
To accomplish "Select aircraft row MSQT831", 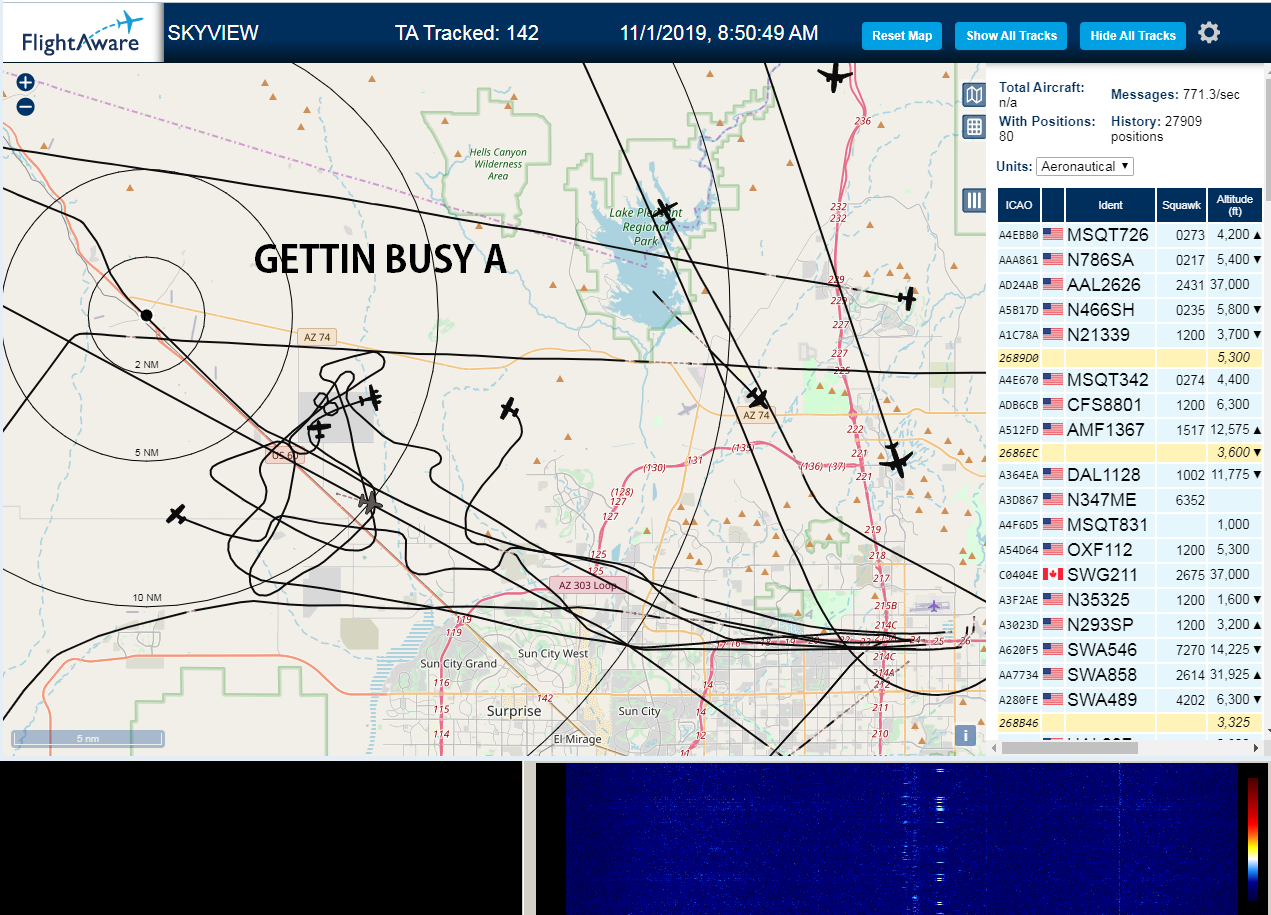I will pyautogui.click(x=1130, y=525).
